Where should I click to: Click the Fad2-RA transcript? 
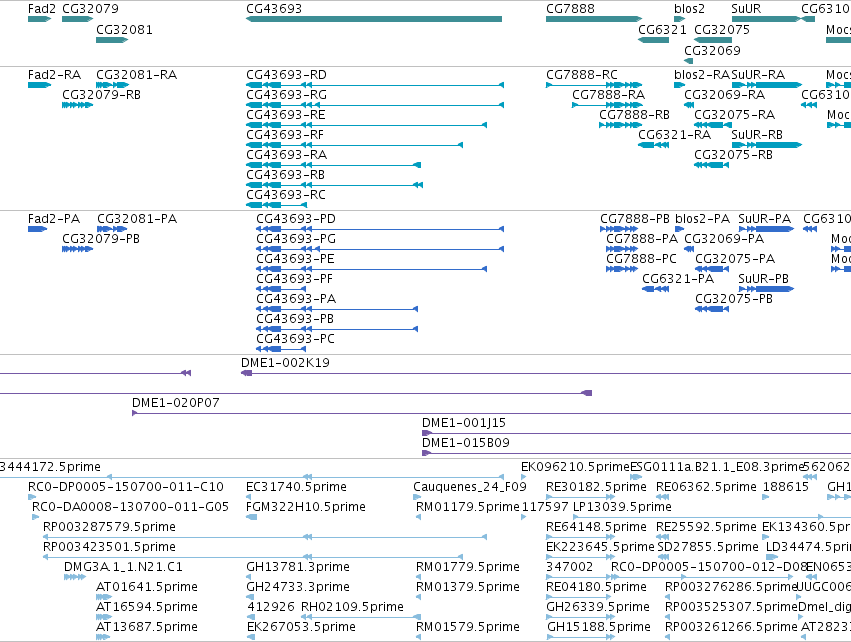pos(39,85)
